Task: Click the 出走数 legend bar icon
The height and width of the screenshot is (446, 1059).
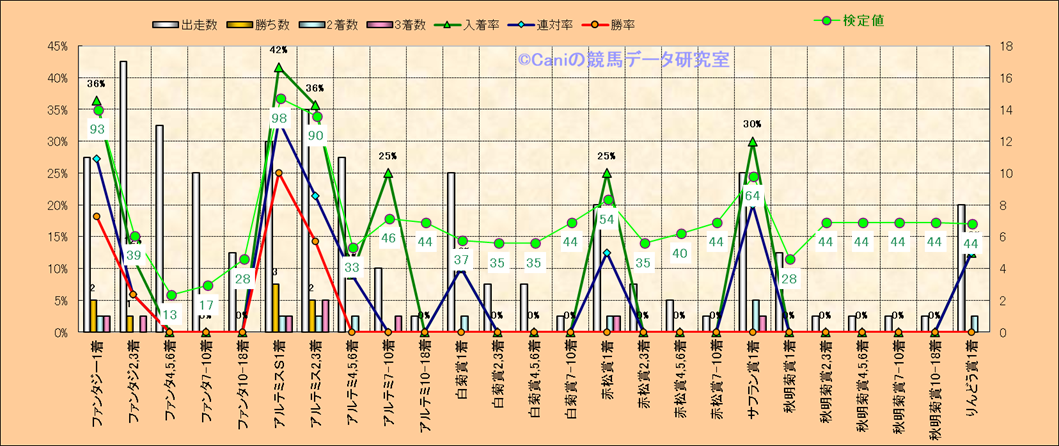Action: pyautogui.click(x=166, y=24)
